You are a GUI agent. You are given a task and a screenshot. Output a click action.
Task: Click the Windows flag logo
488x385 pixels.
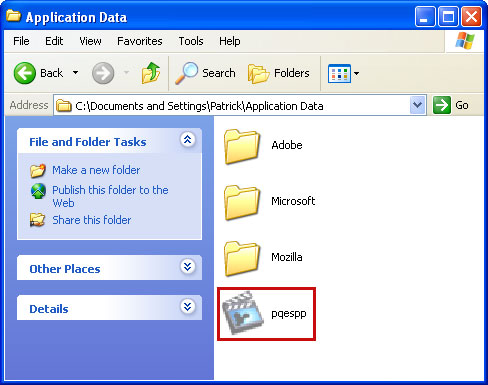pos(465,41)
